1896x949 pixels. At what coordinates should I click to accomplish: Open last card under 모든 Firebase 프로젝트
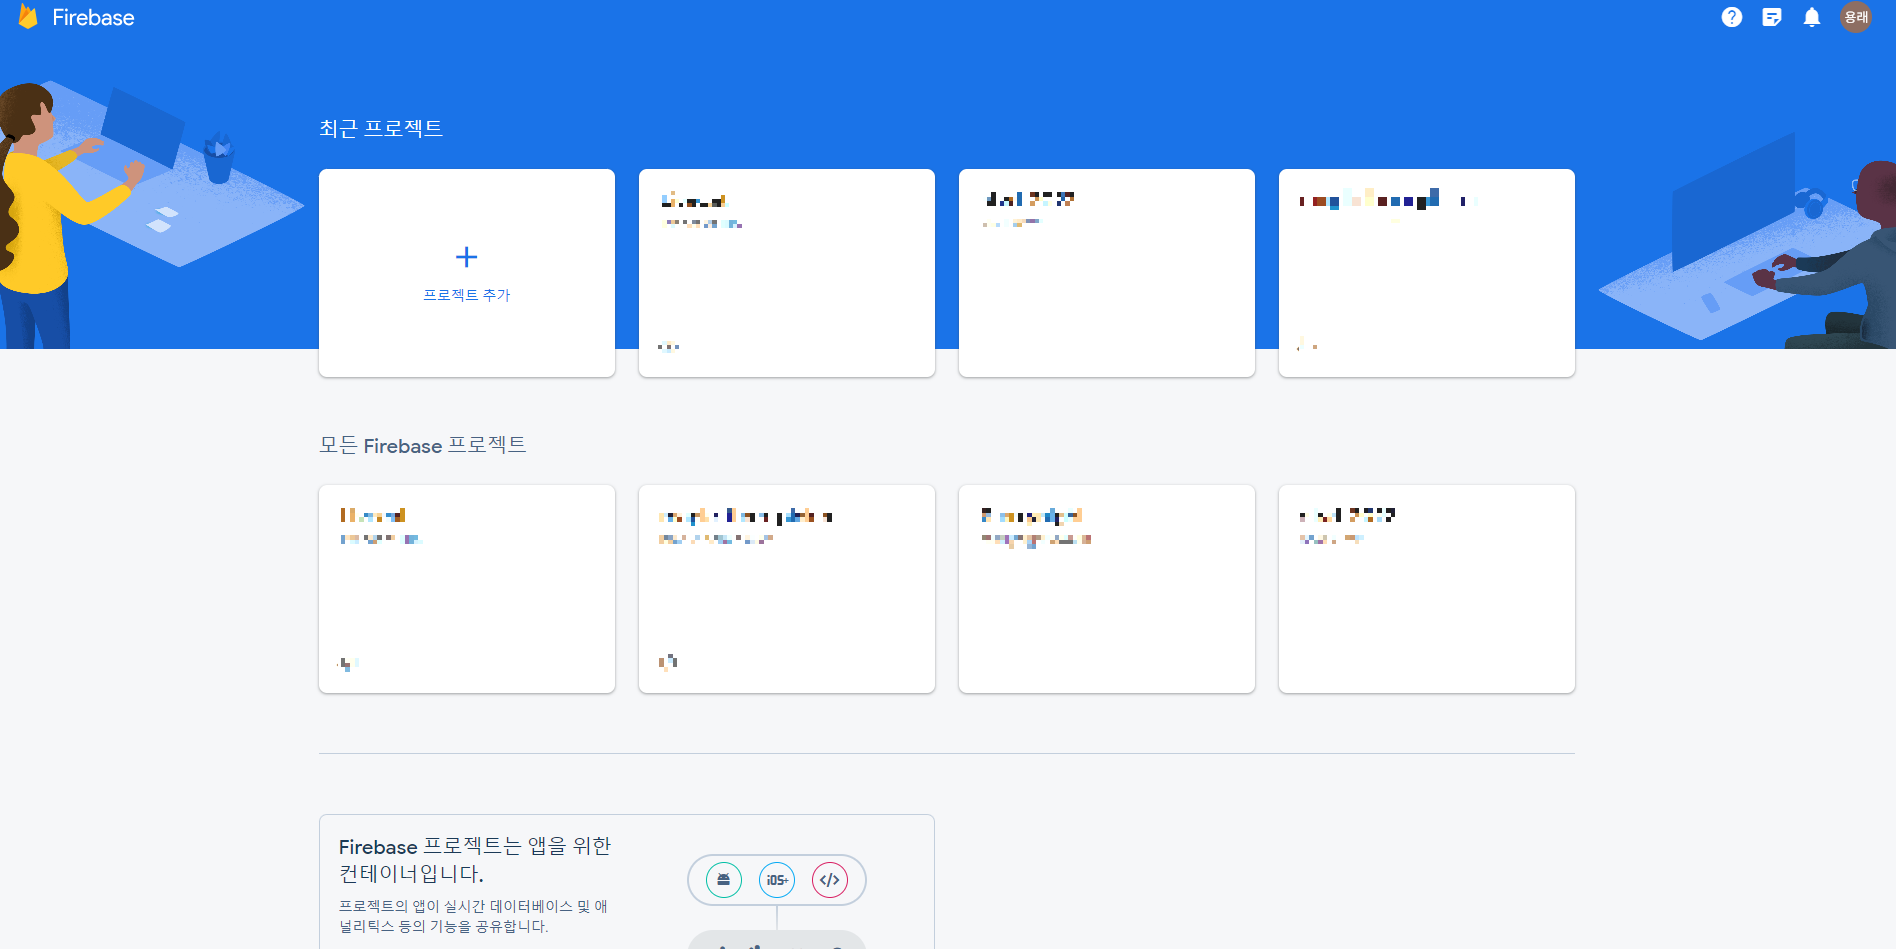pyautogui.click(x=1427, y=589)
